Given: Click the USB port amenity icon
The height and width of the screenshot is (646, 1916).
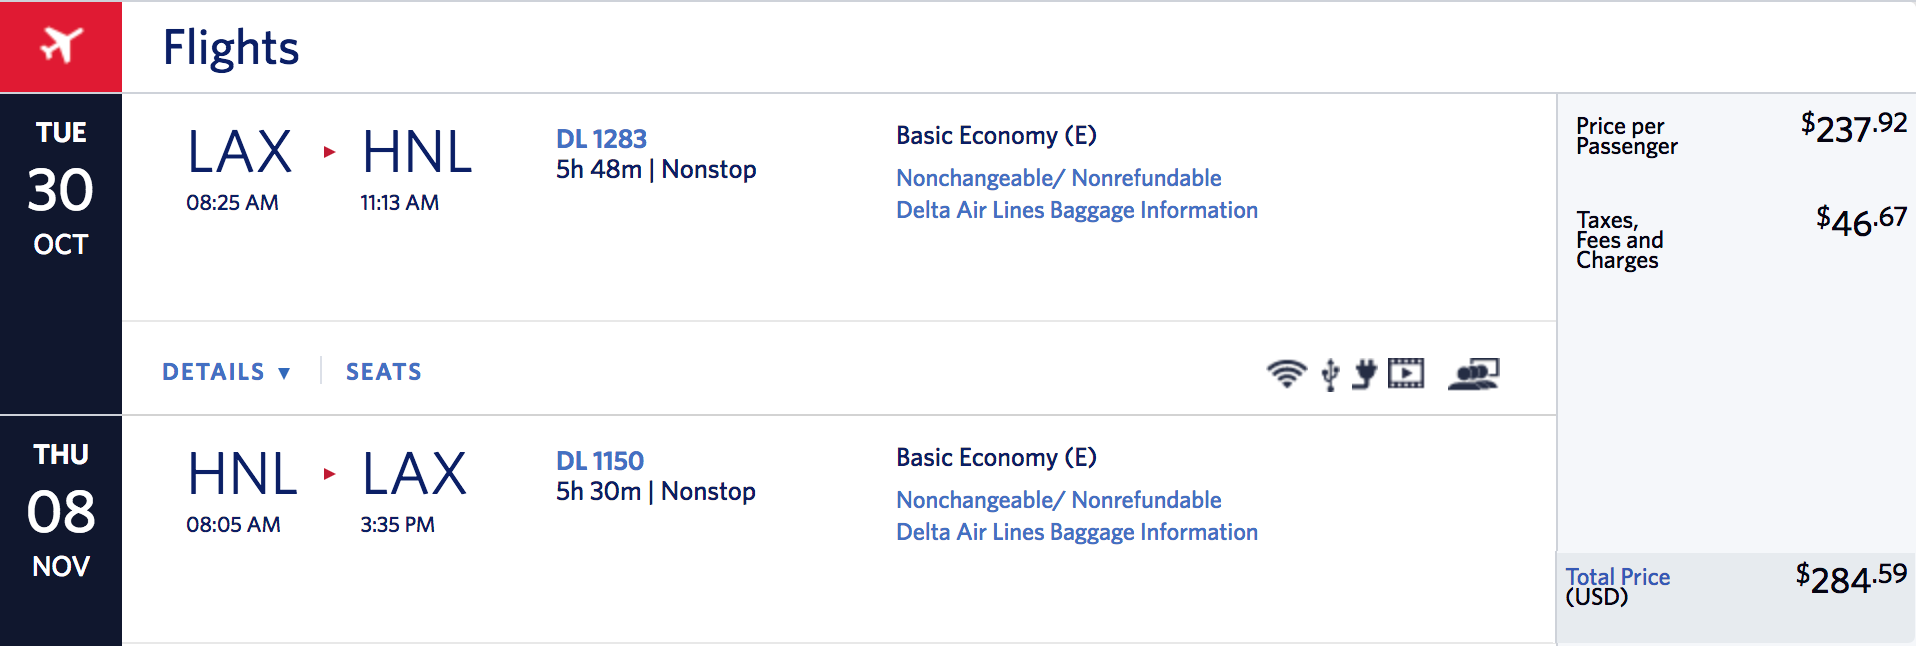Looking at the screenshot, I should [x=1330, y=374].
